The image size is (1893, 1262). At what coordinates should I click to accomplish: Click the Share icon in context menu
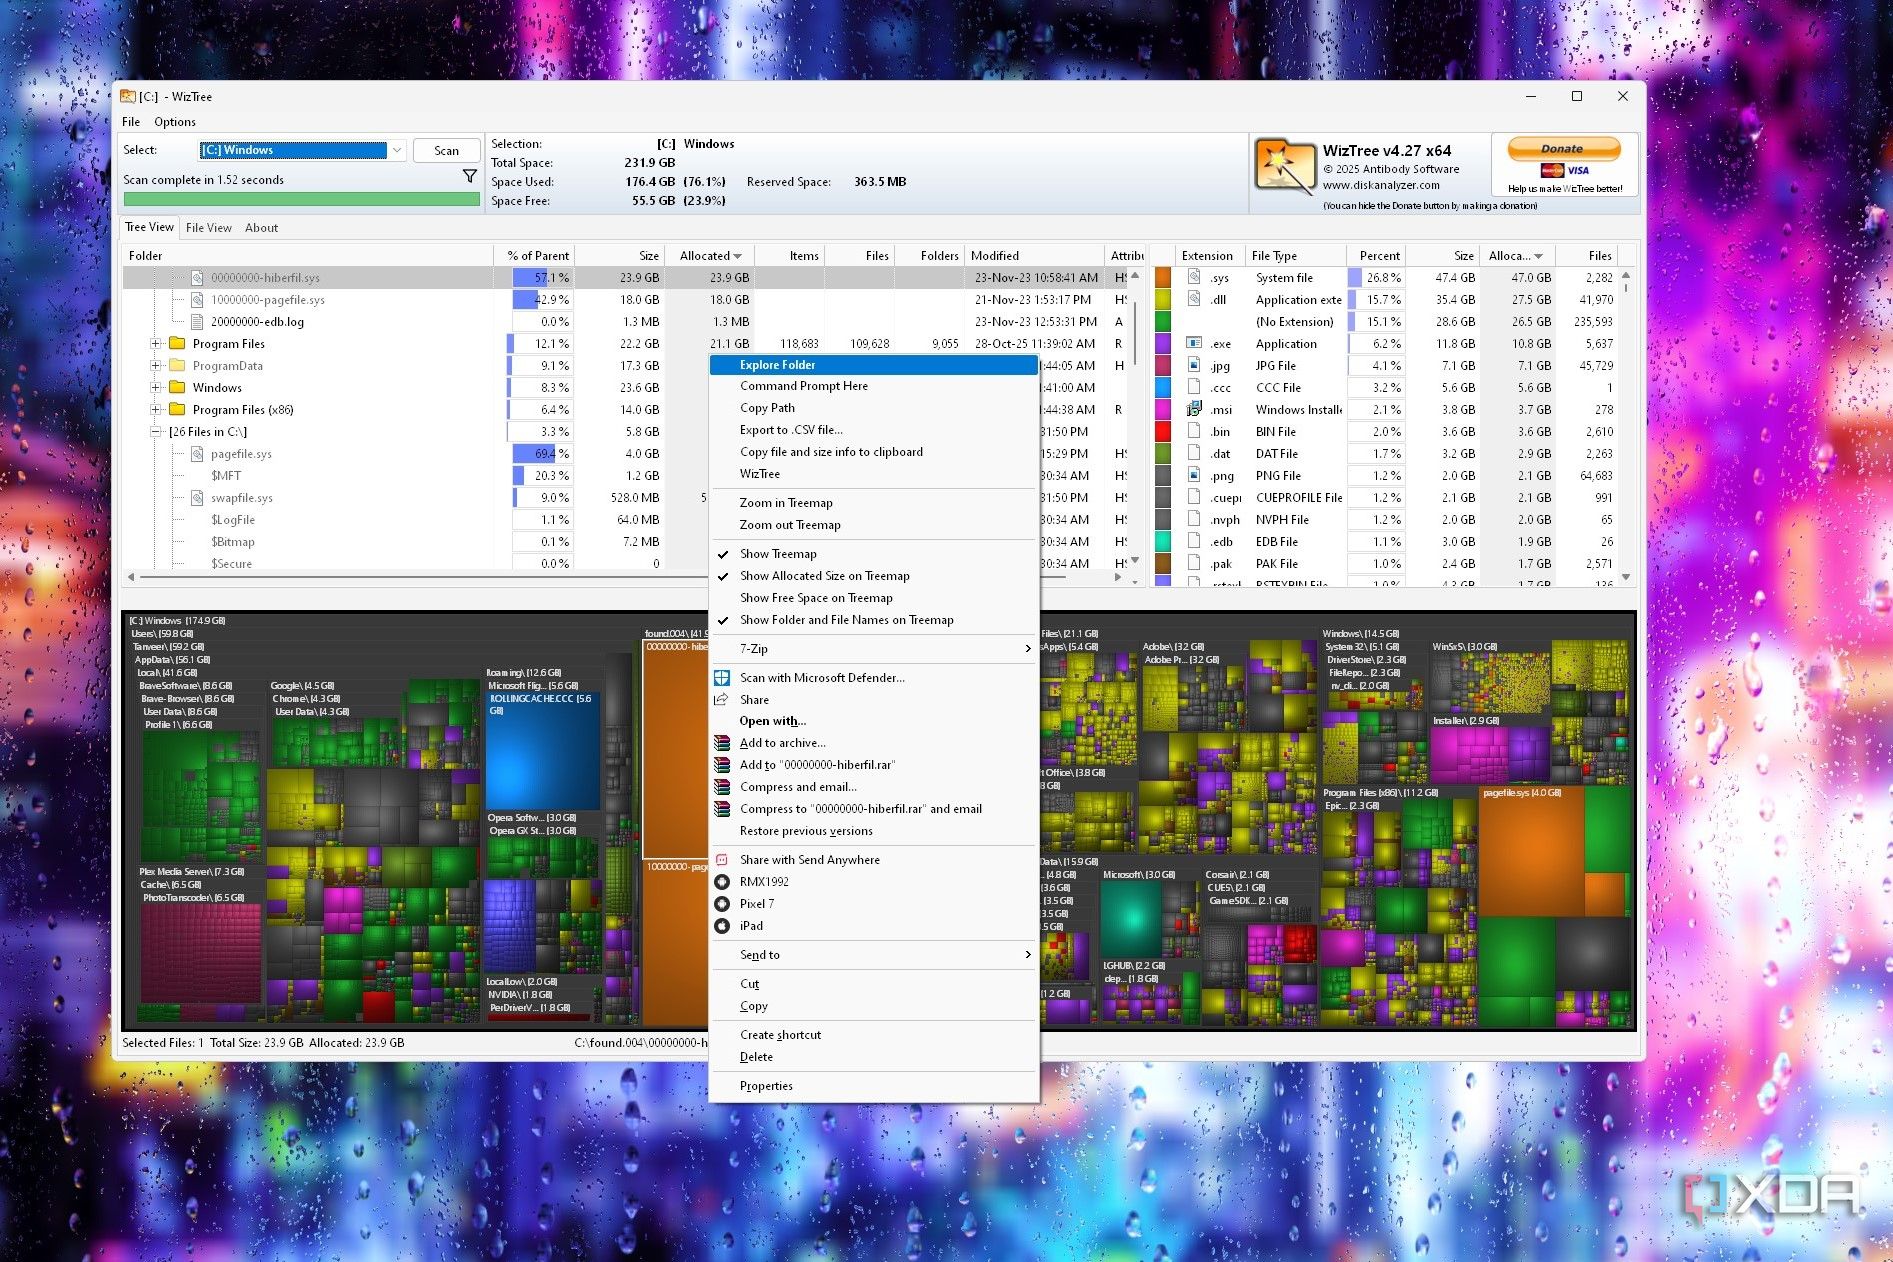722,700
